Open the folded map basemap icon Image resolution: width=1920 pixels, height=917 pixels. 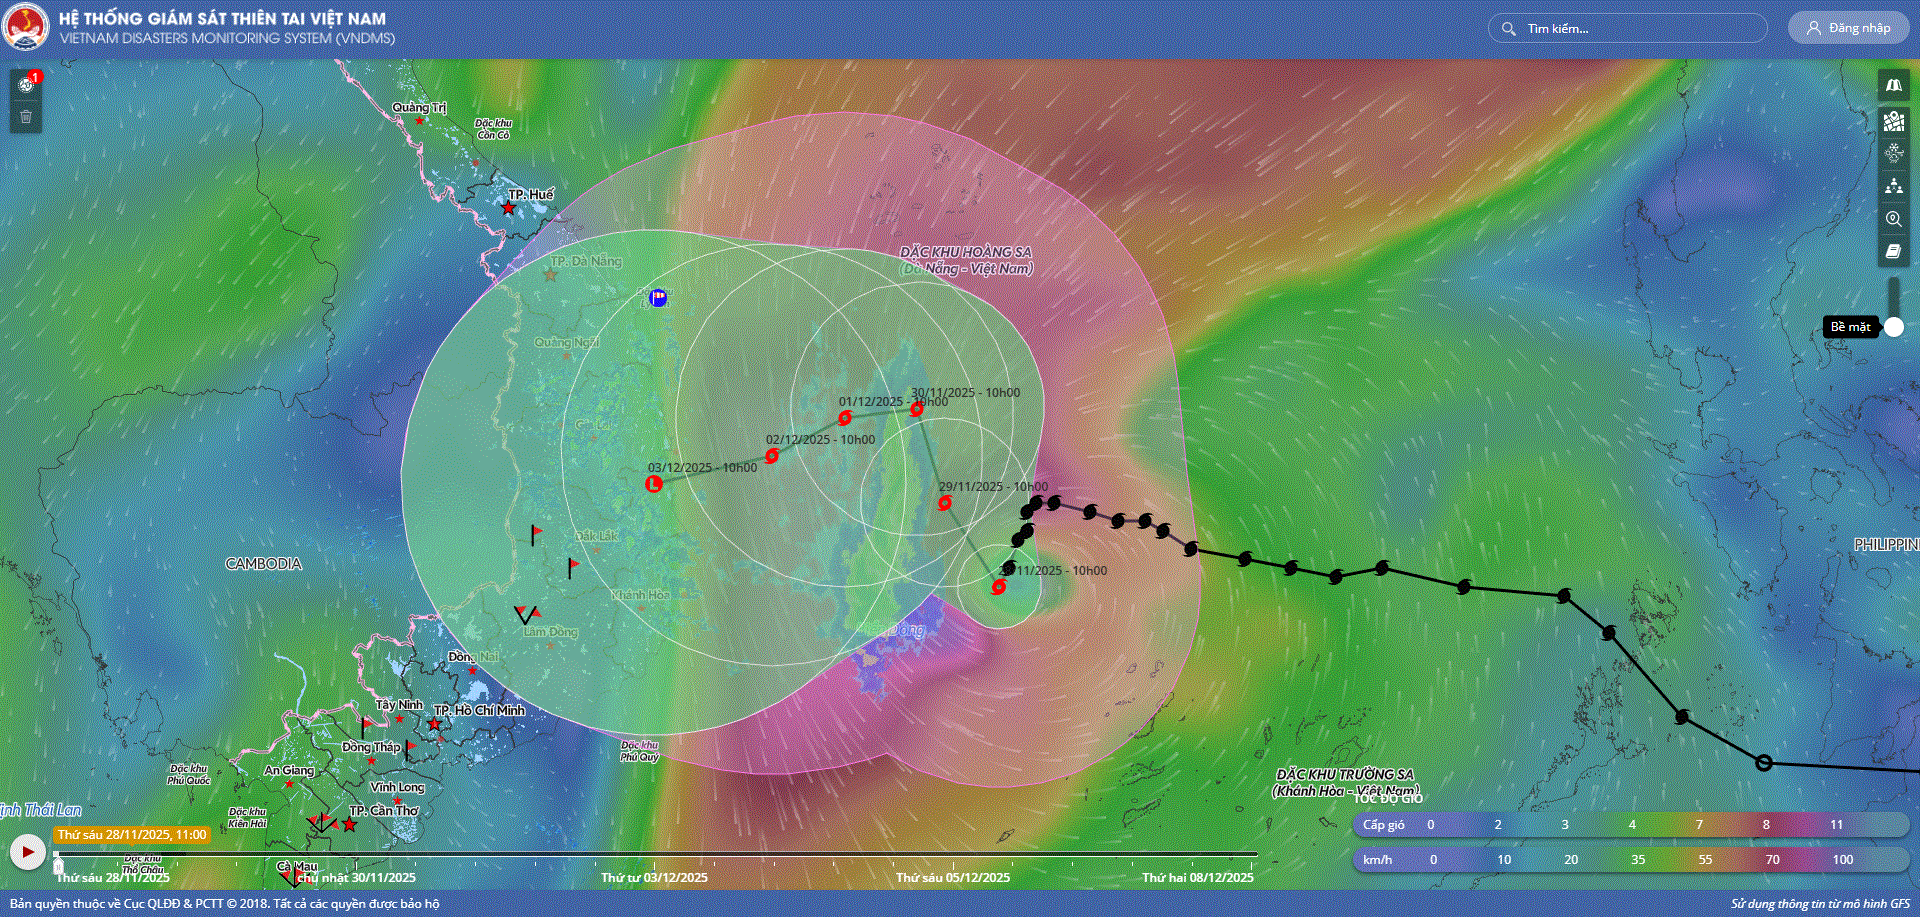pos(1893,86)
